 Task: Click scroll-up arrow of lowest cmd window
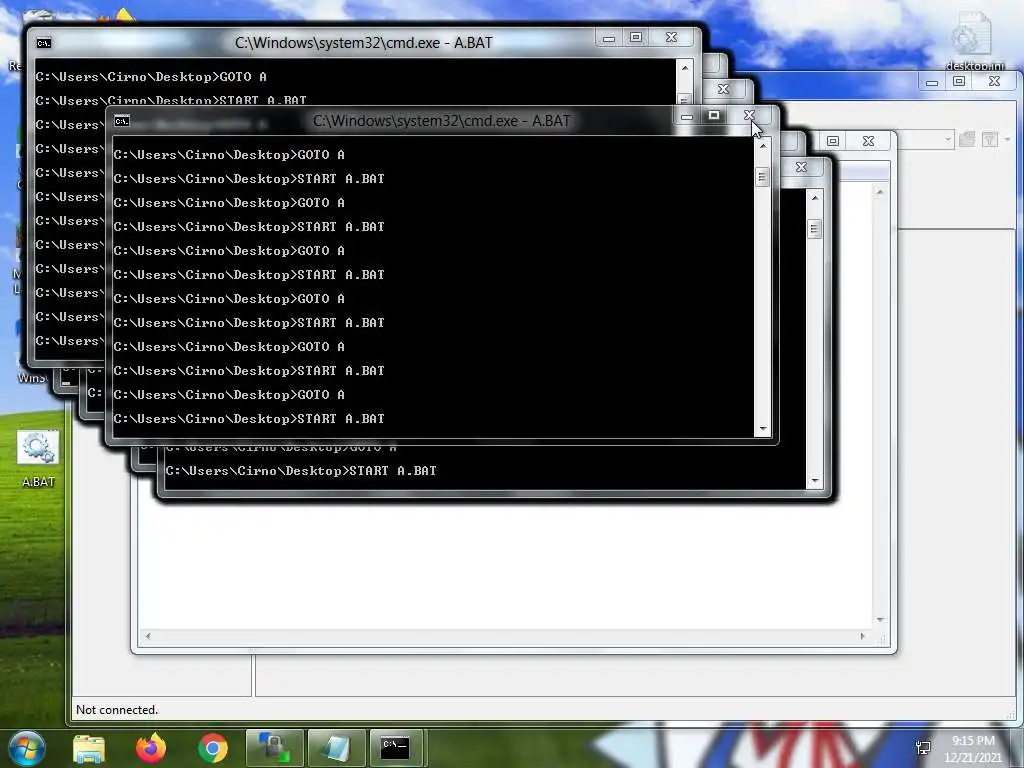click(814, 198)
